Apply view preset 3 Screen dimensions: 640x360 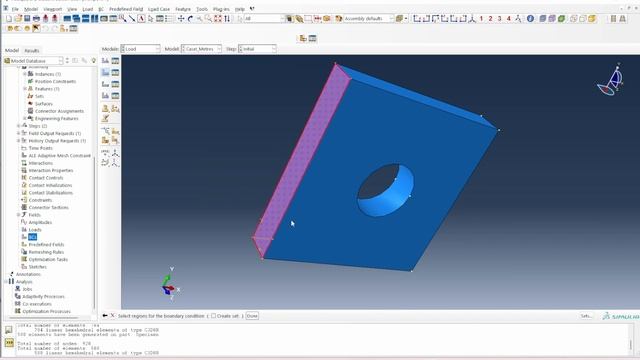point(499,18)
